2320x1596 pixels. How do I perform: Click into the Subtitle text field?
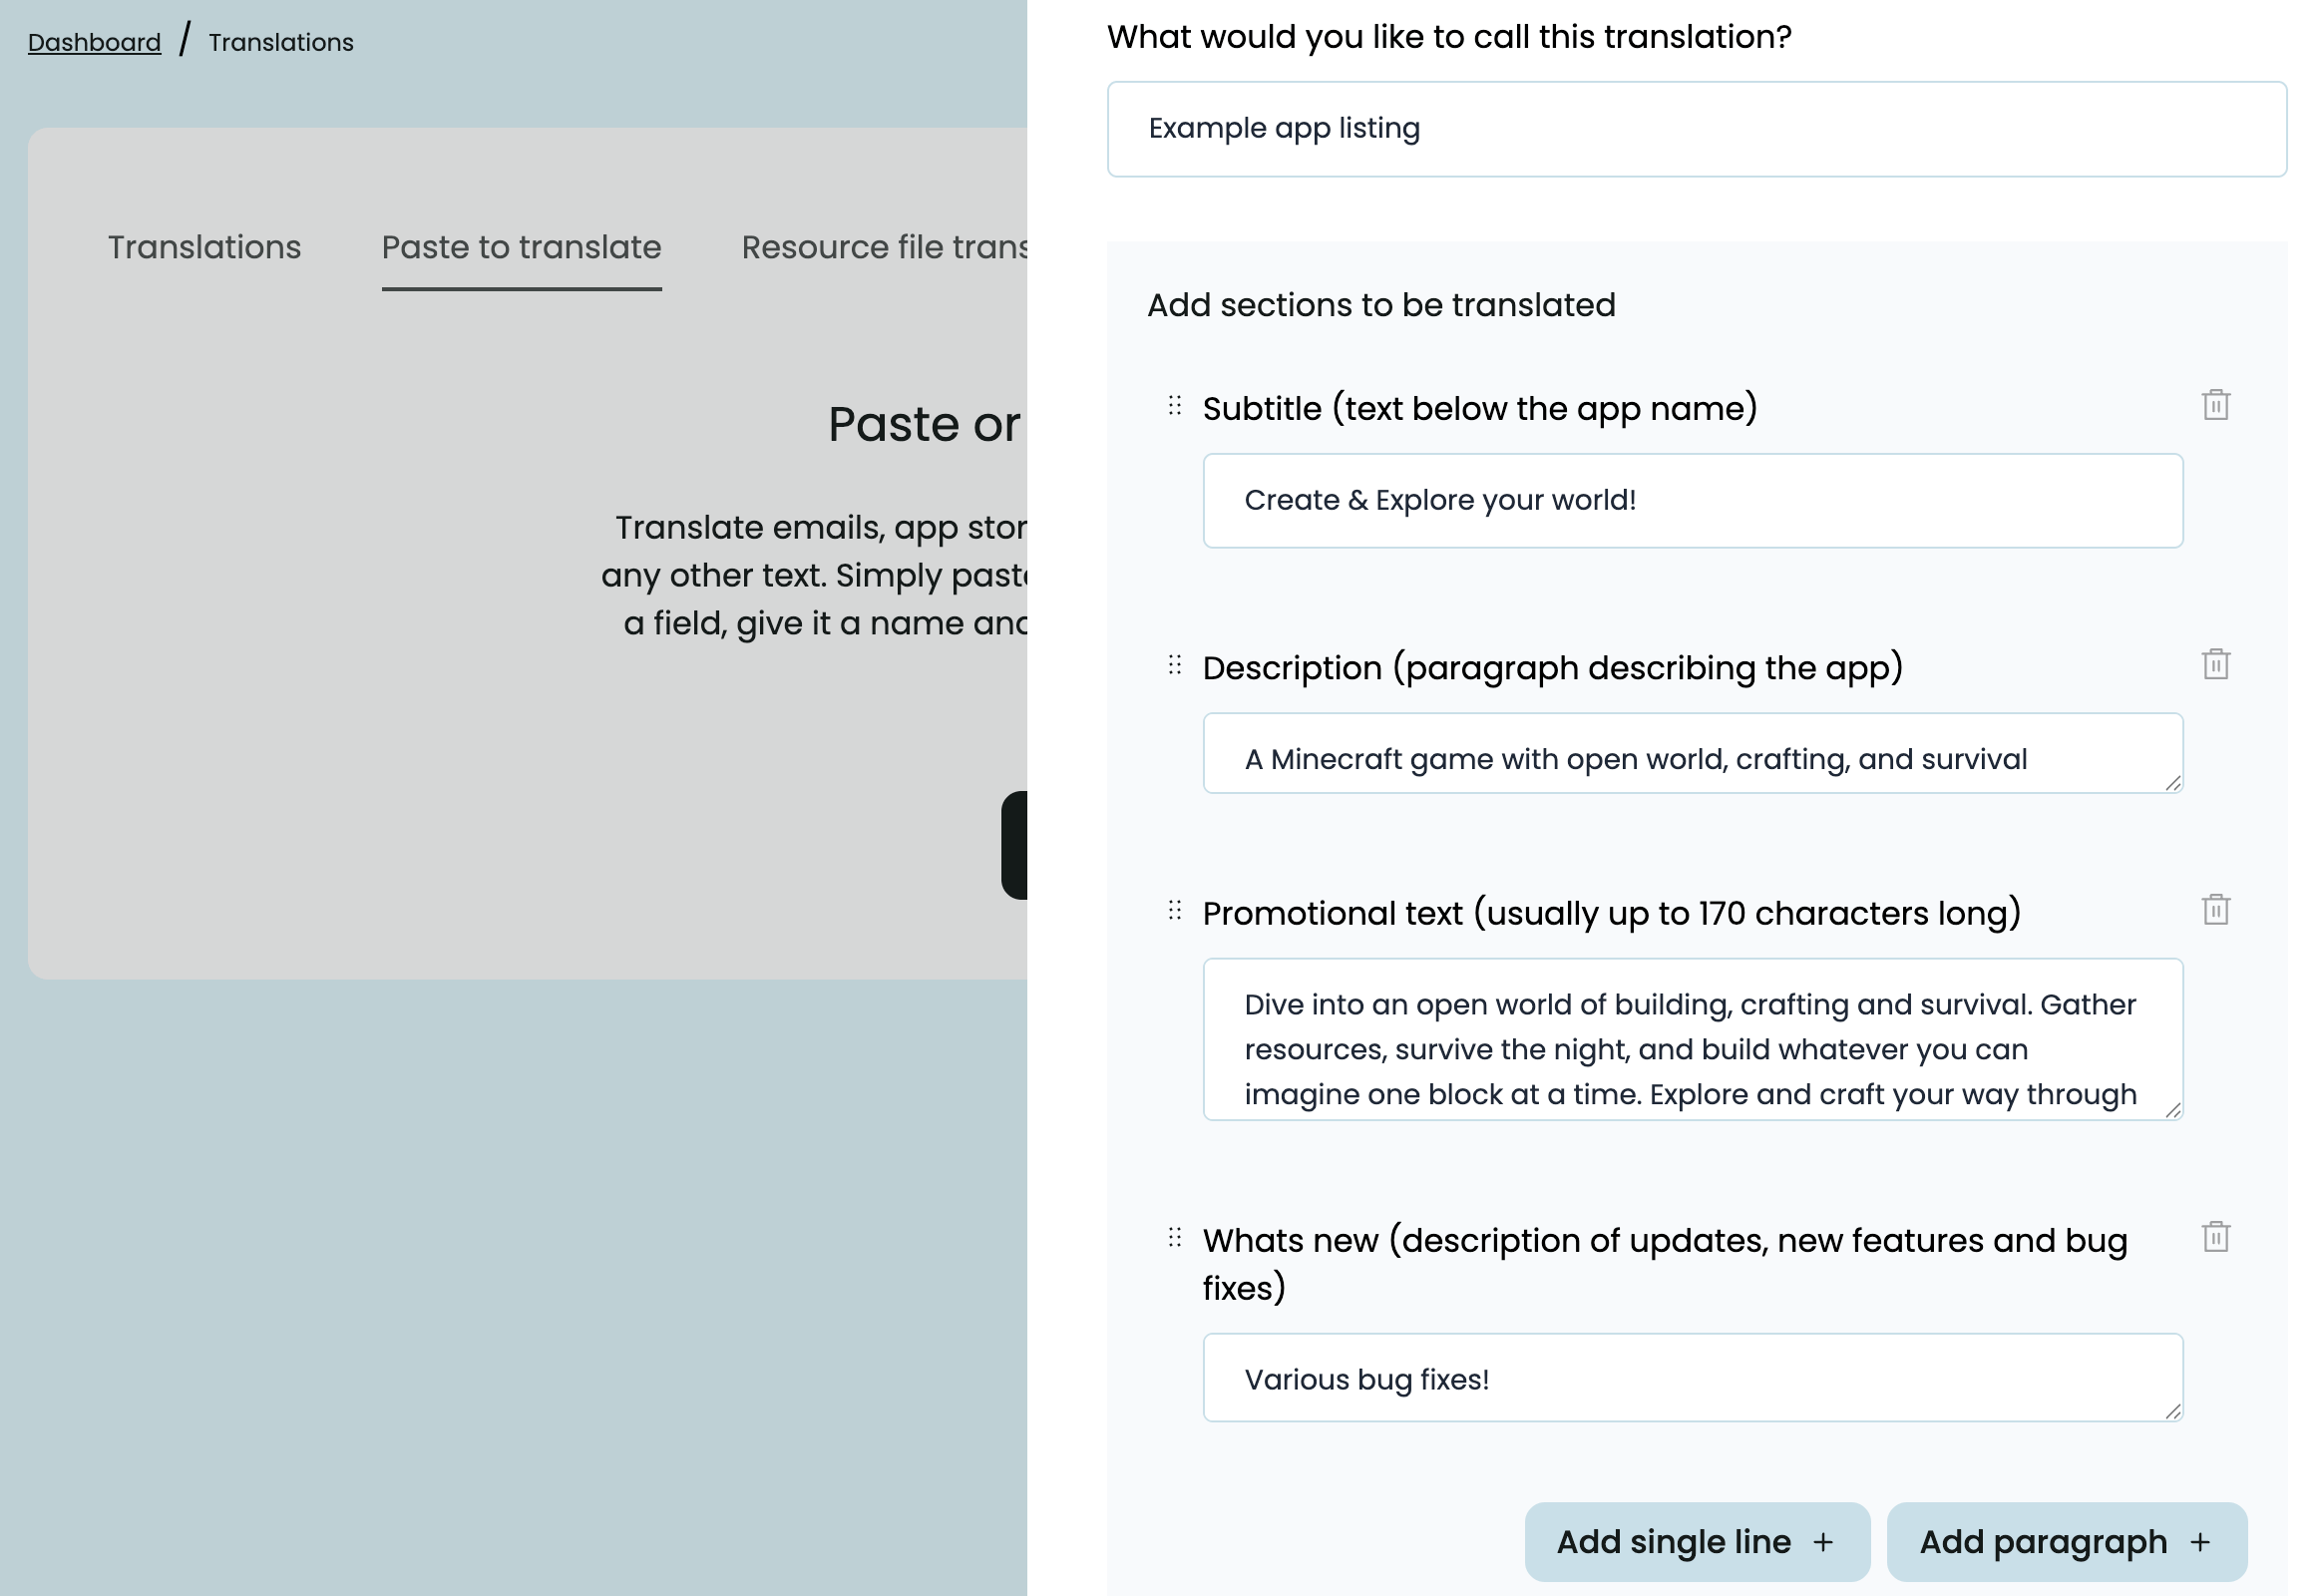1692,500
